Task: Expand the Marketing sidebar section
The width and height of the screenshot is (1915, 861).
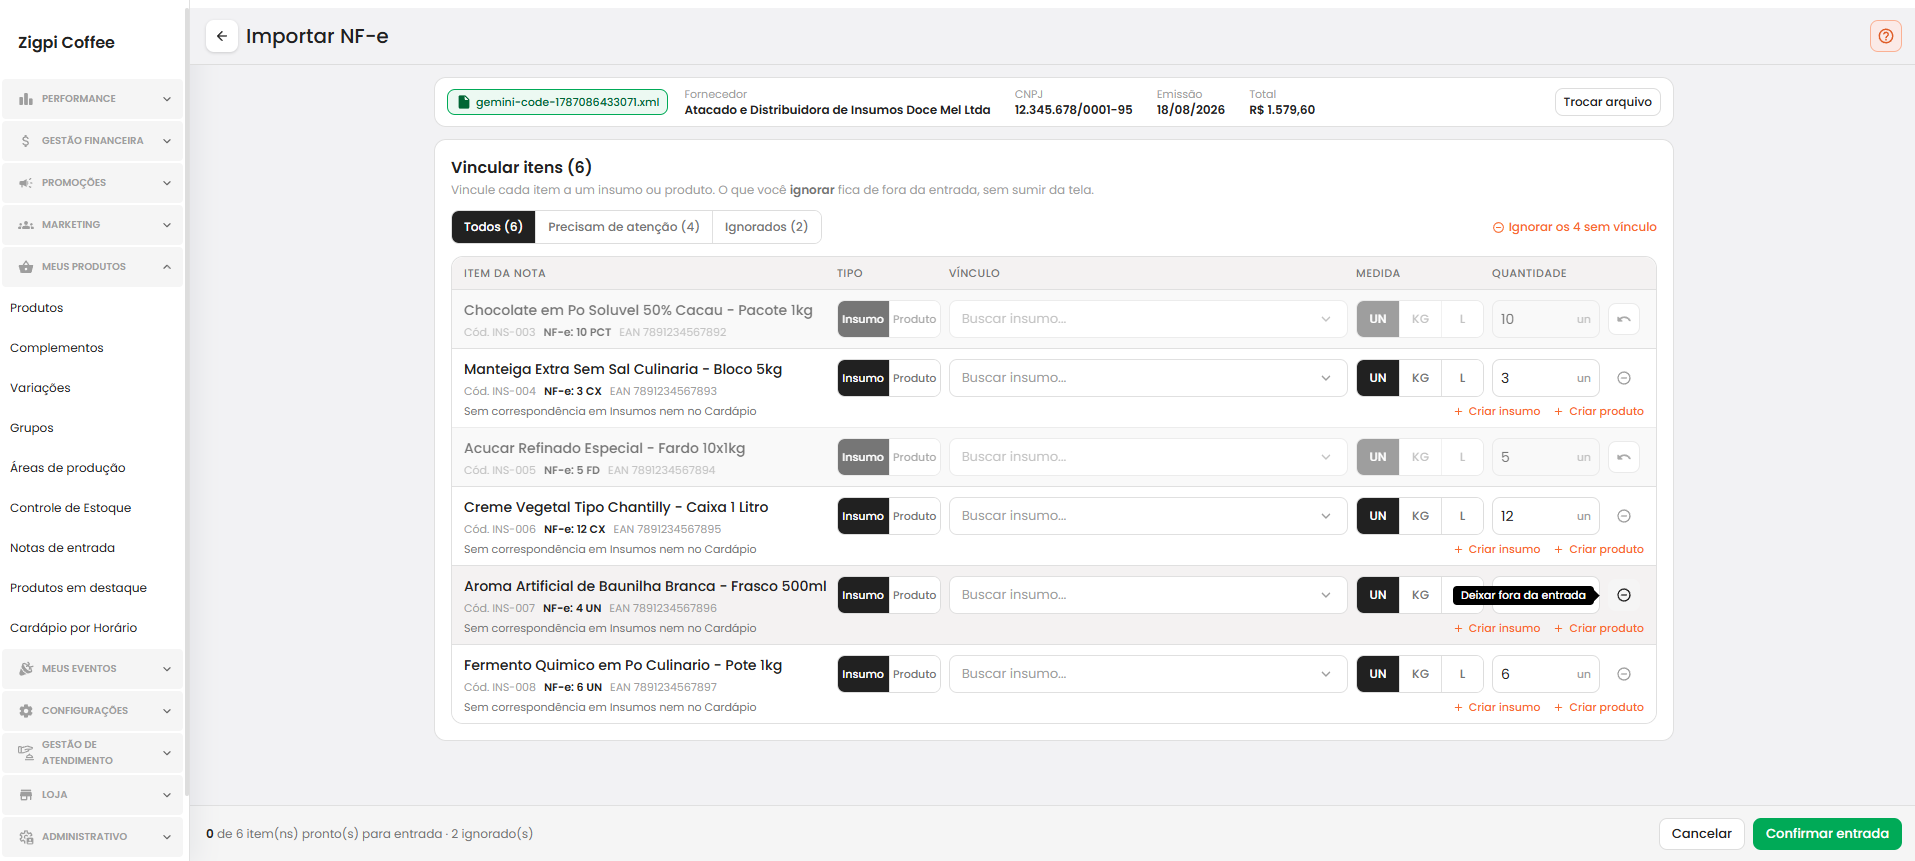Action: point(93,225)
